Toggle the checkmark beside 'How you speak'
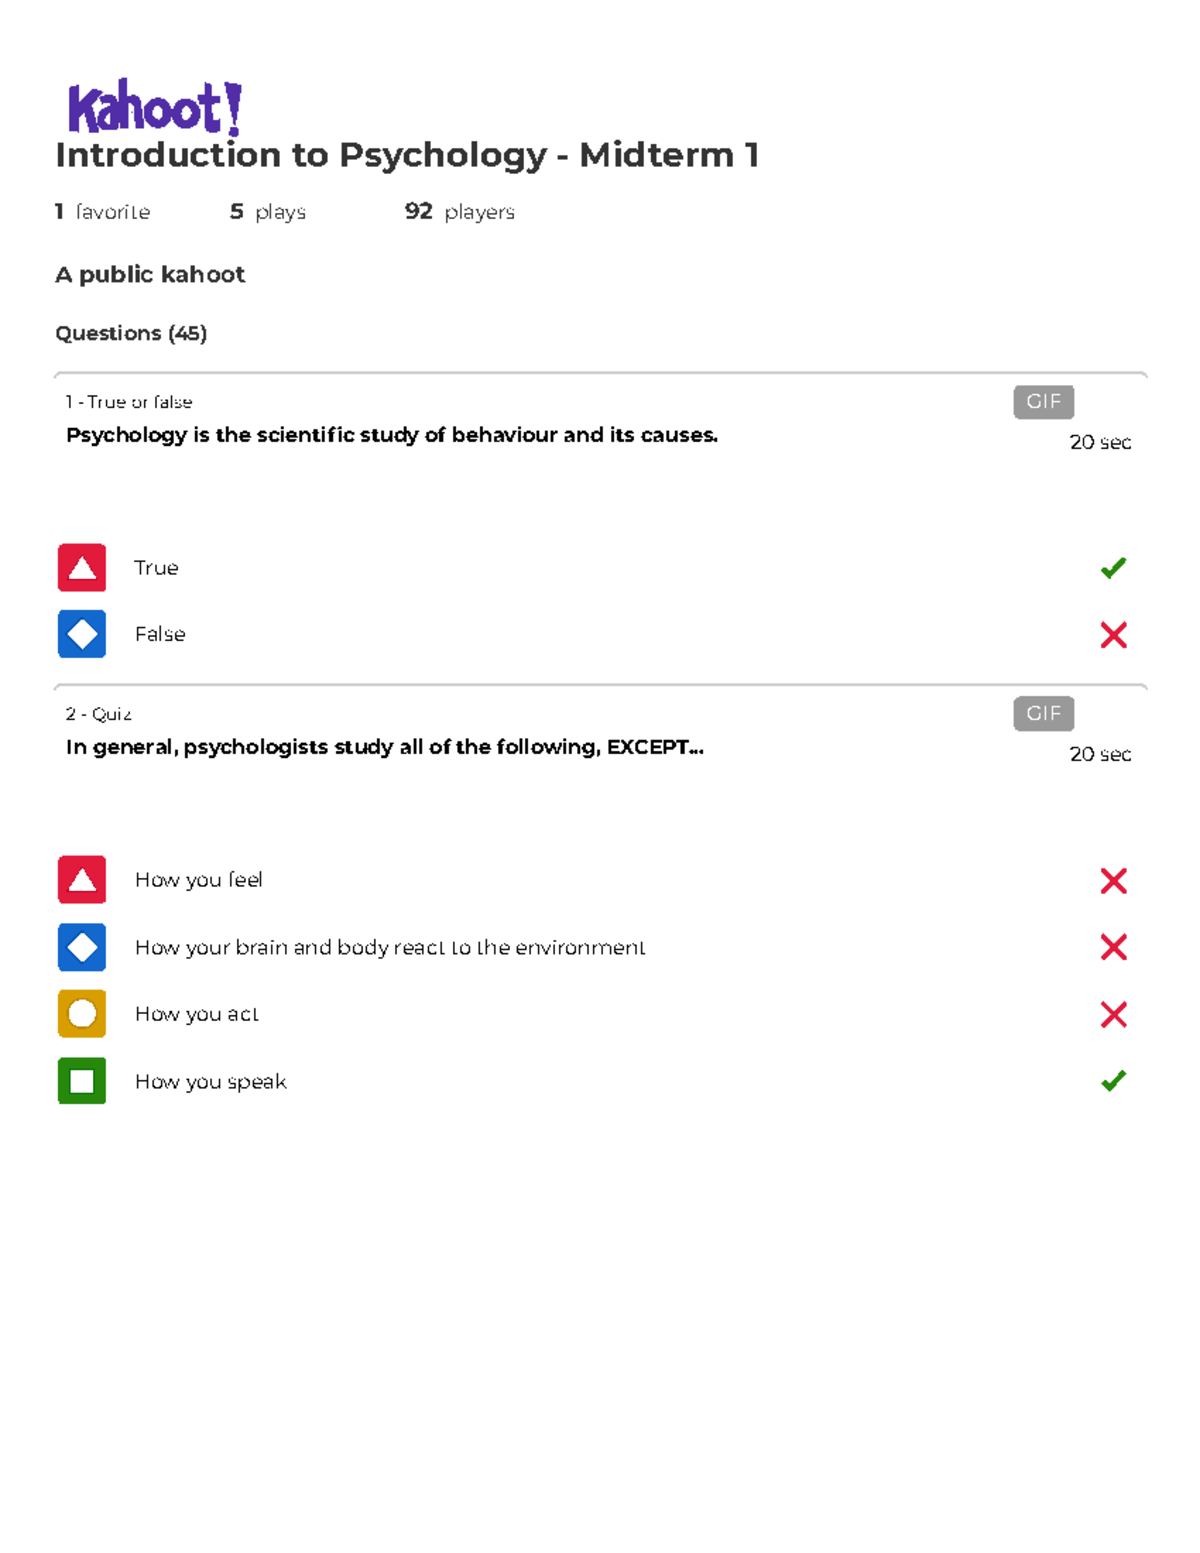Image resolution: width=1200 pixels, height=1553 pixels. (x=1113, y=1081)
